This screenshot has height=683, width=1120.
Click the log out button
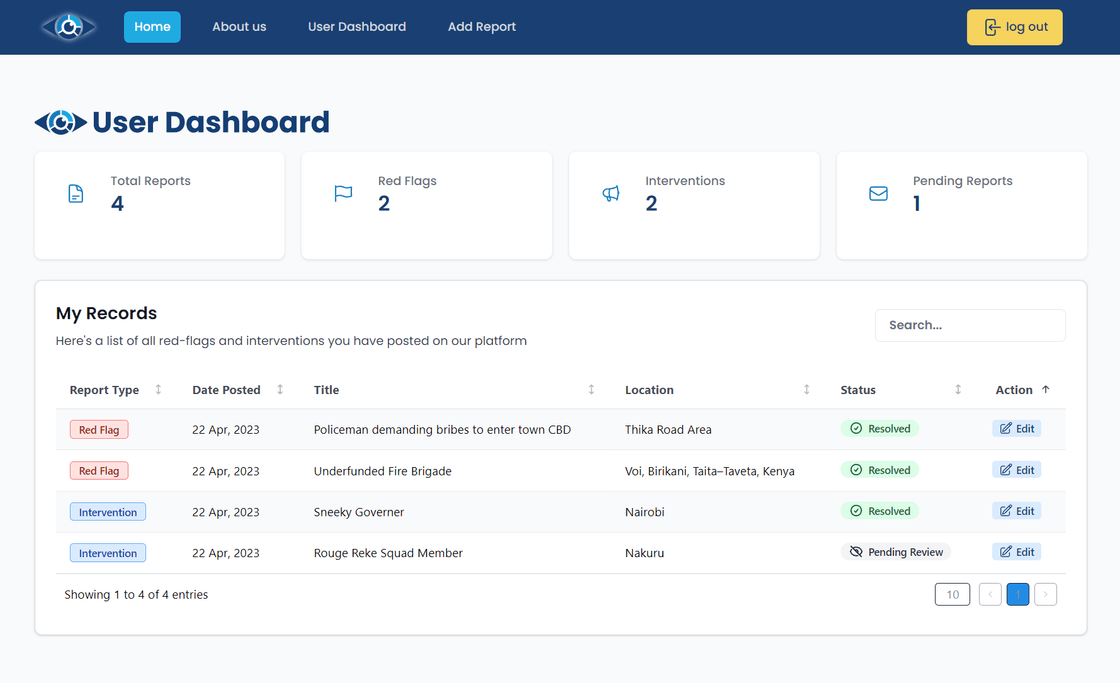pos(1014,27)
